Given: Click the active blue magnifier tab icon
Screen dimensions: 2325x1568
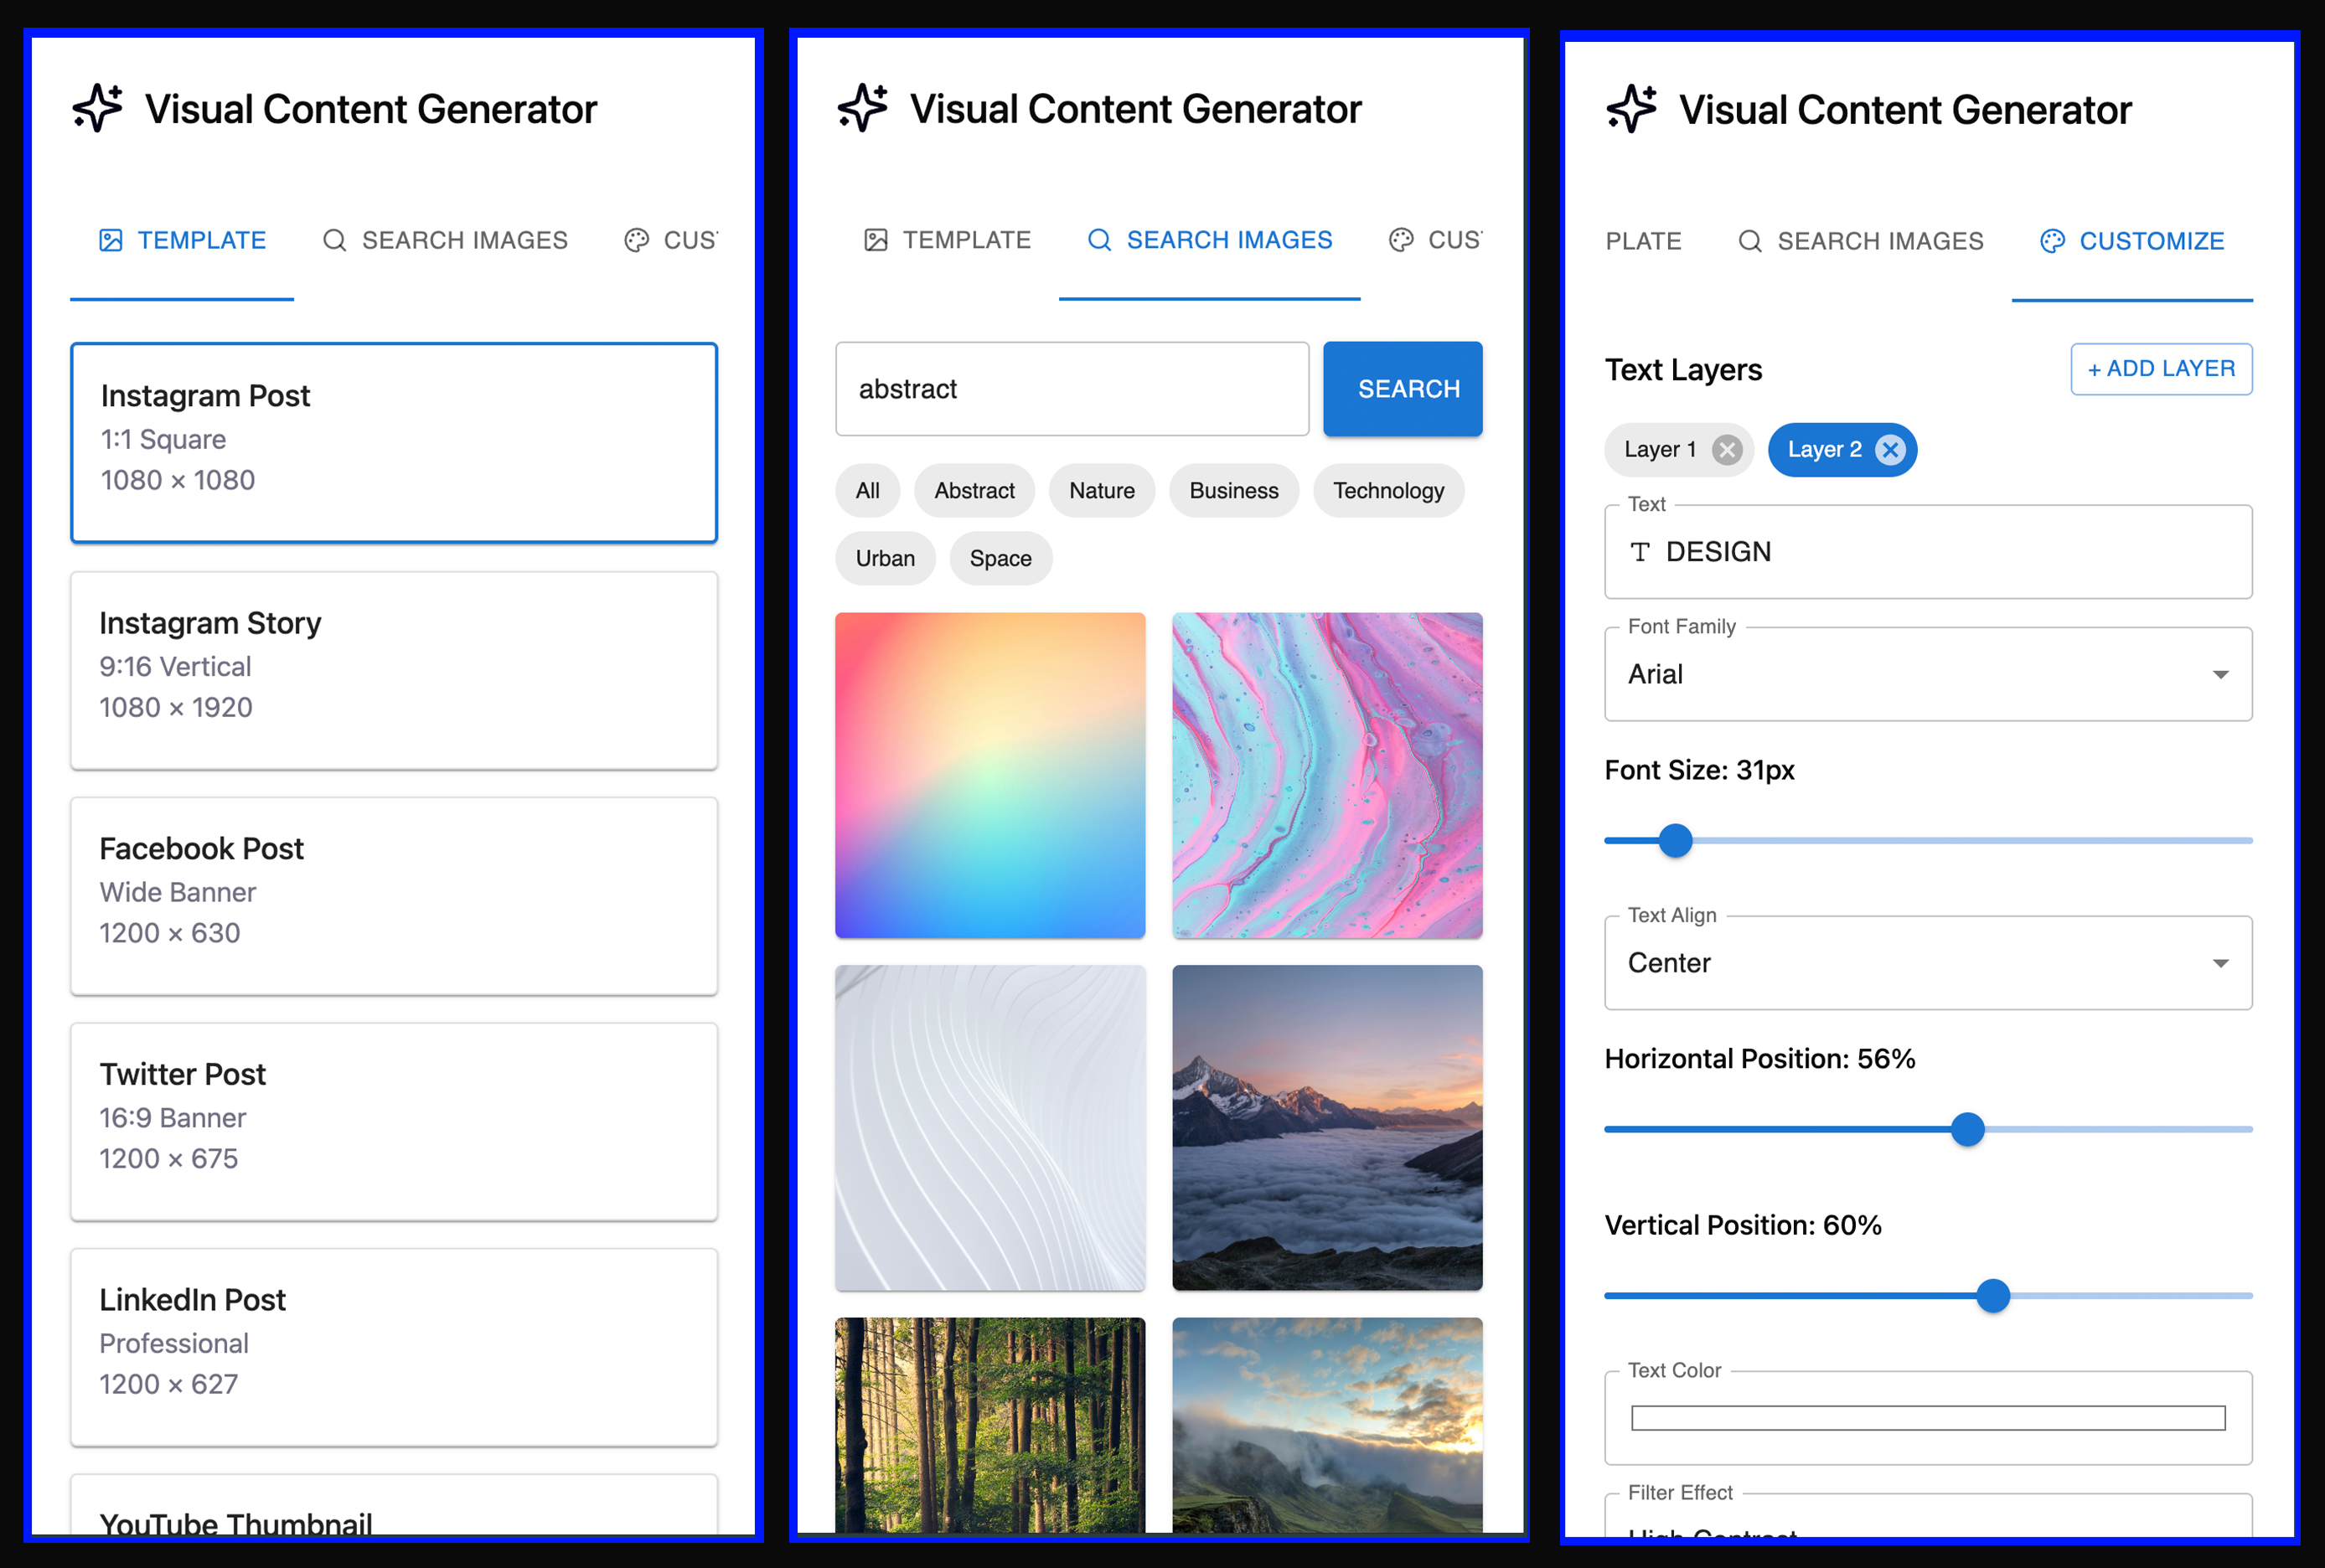Looking at the screenshot, I should 1099,240.
